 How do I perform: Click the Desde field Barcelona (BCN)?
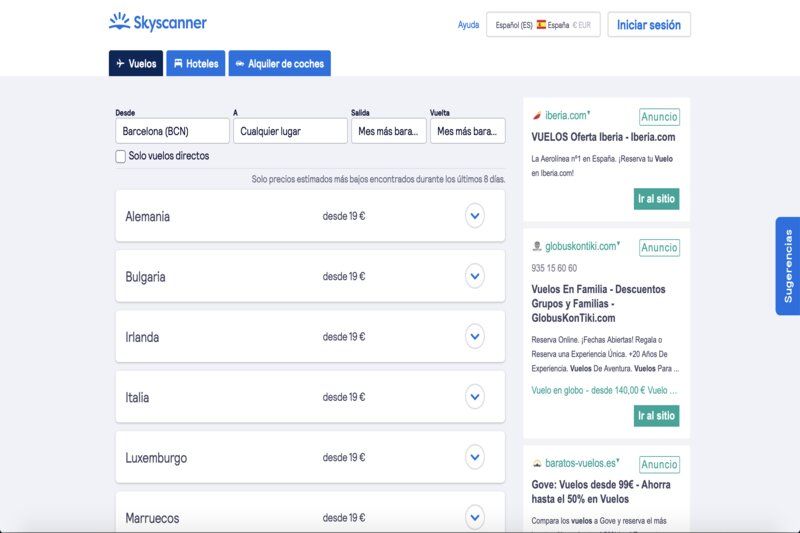(172, 131)
